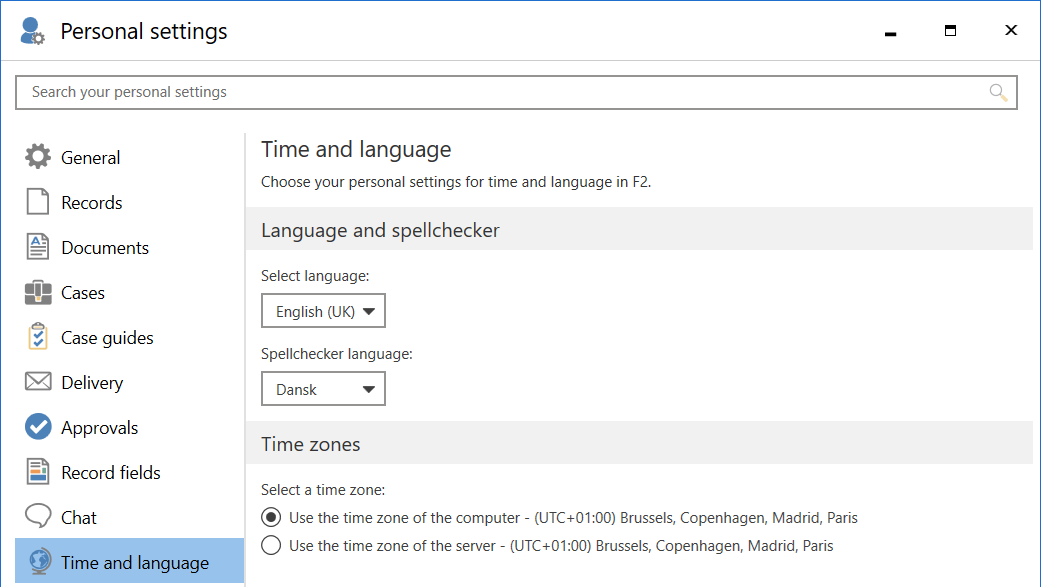Open the Records settings section
Image resolution: width=1041 pixels, height=587 pixels.
click(129, 203)
